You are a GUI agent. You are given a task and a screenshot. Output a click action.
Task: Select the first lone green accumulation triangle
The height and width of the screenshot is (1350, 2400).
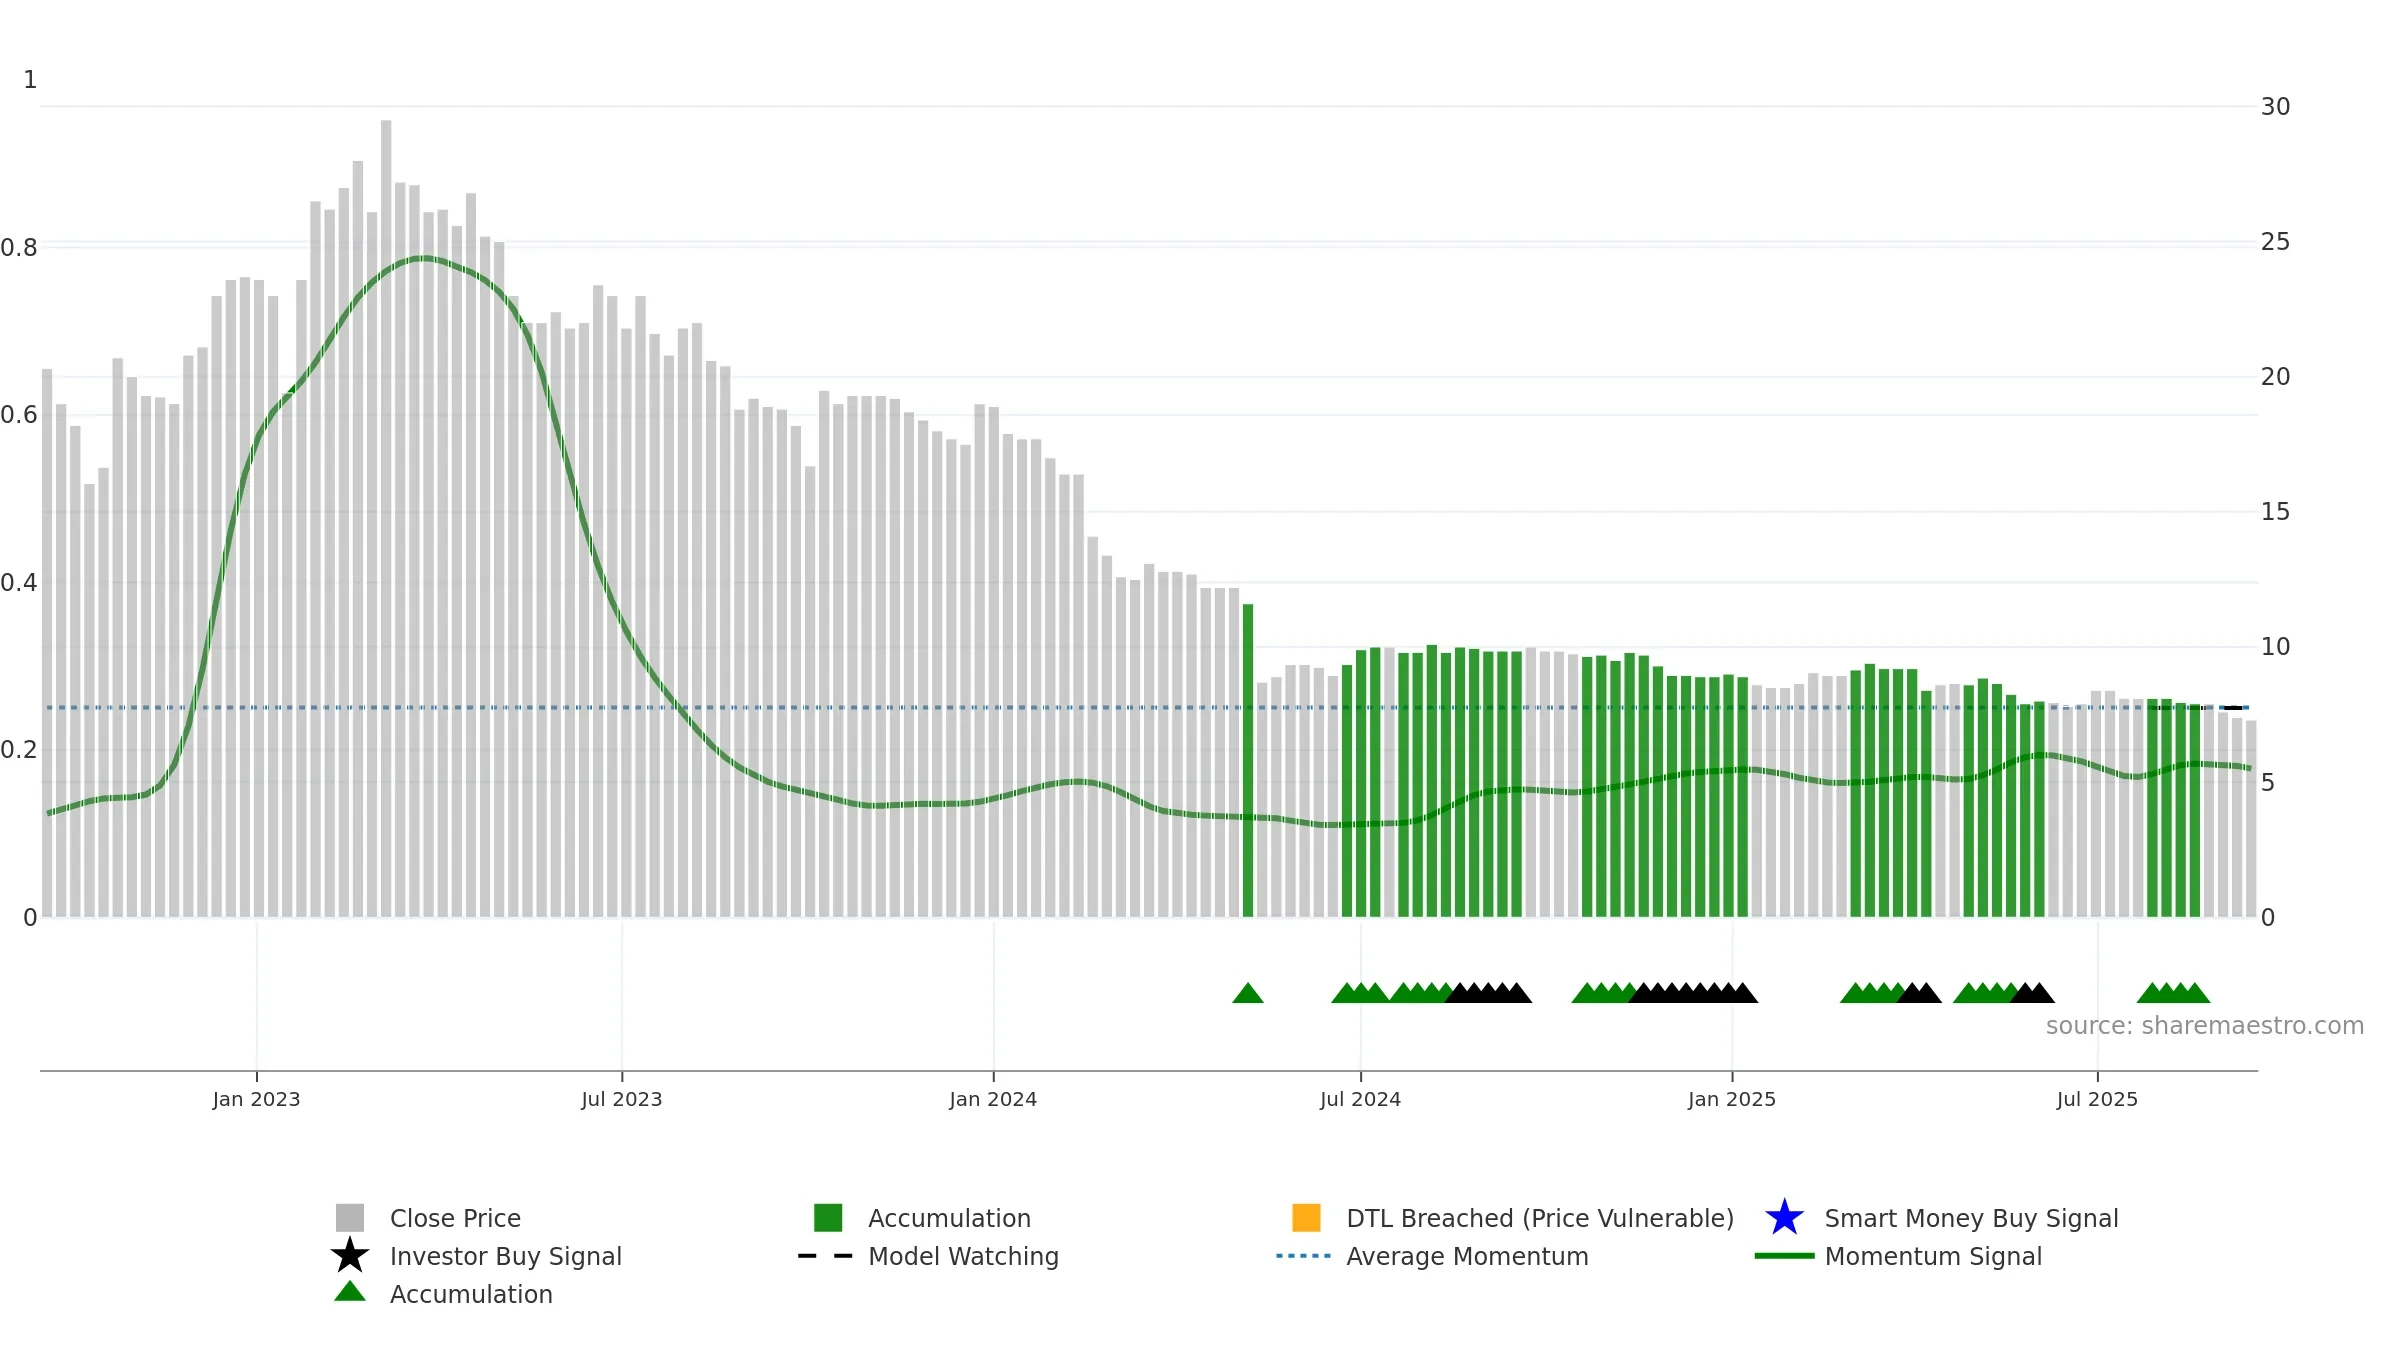click(x=1248, y=992)
